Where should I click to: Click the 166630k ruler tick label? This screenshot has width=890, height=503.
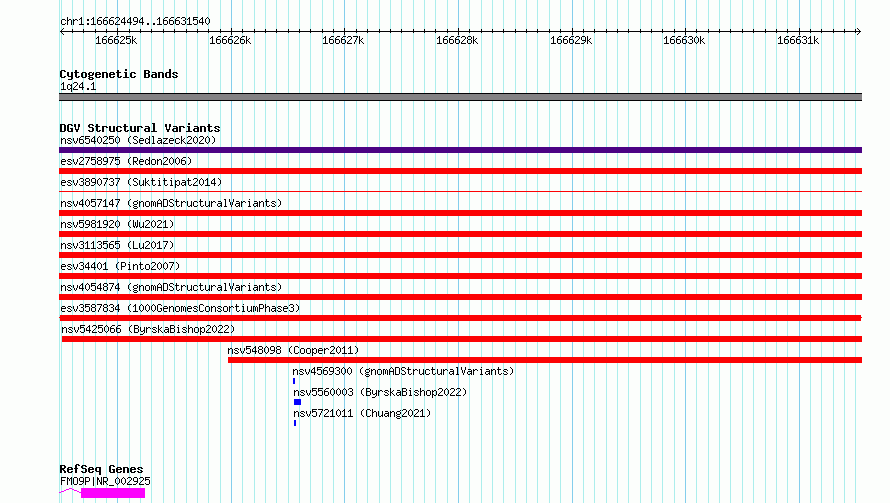point(684,41)
